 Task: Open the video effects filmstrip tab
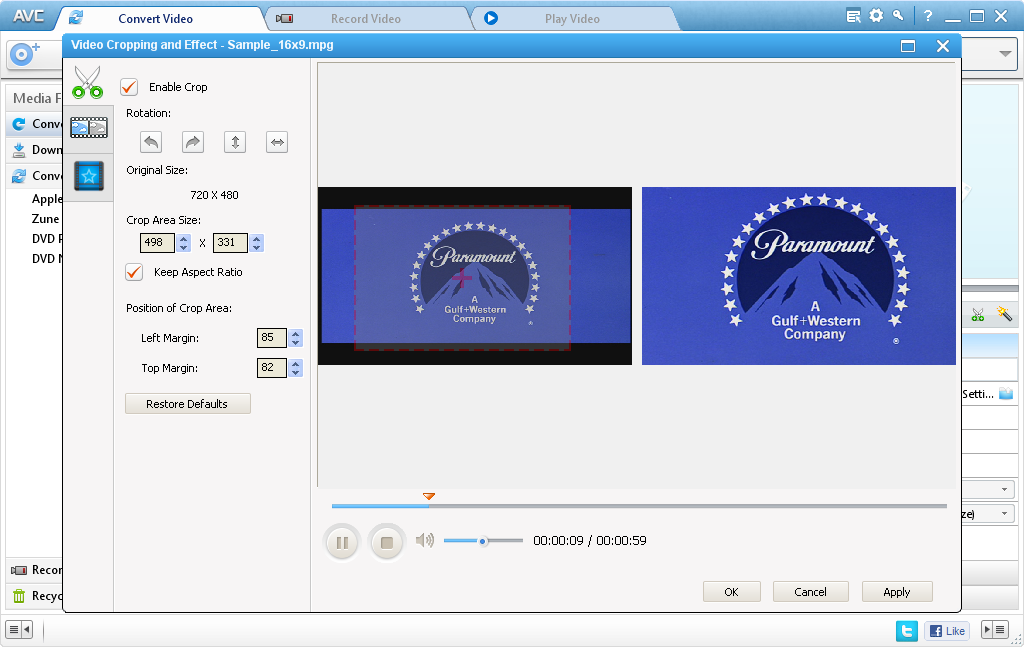pyautogui.click(x=89, y=127)
